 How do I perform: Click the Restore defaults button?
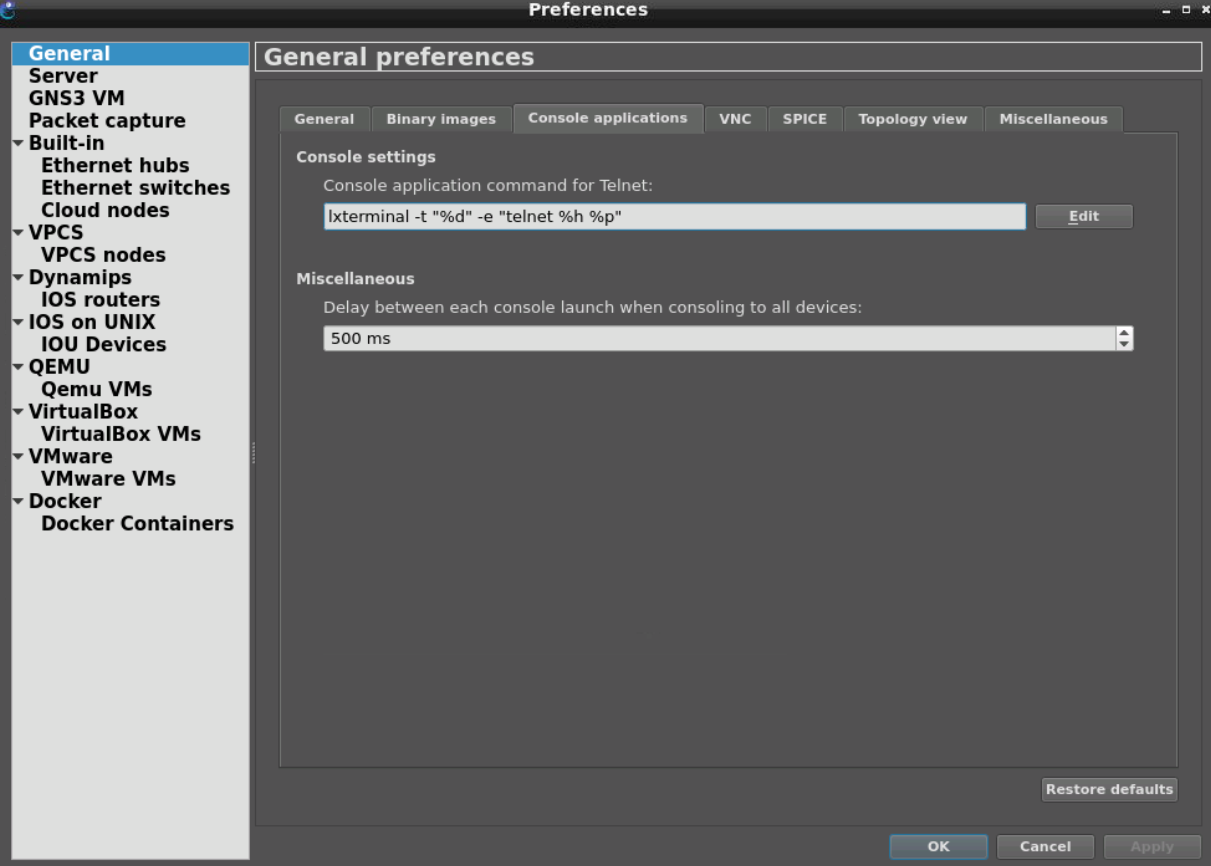coord(1108,790)
